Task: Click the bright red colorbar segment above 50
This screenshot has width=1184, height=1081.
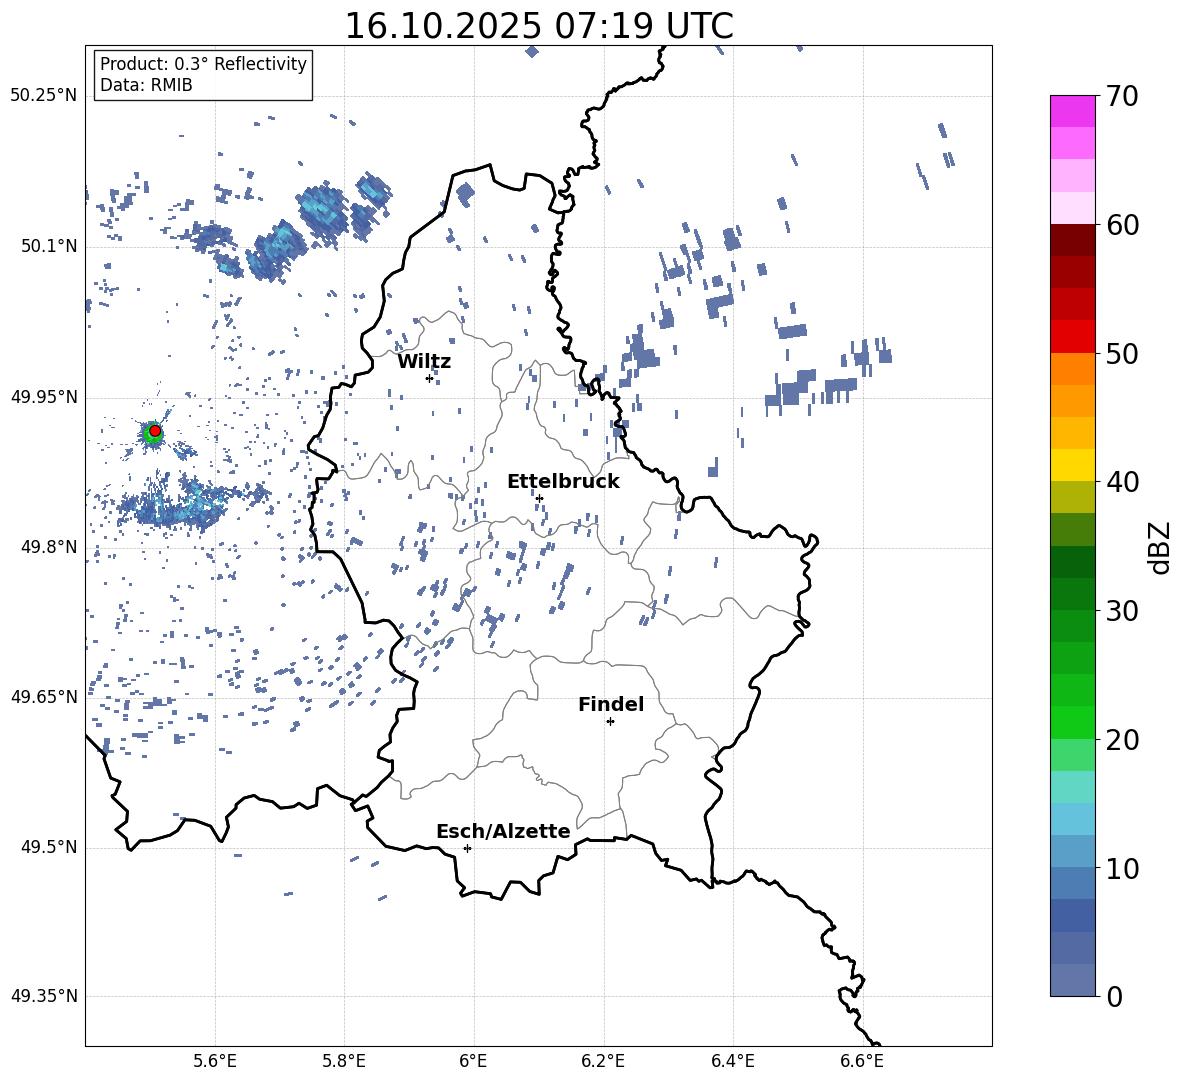Action: [1072, 337]
